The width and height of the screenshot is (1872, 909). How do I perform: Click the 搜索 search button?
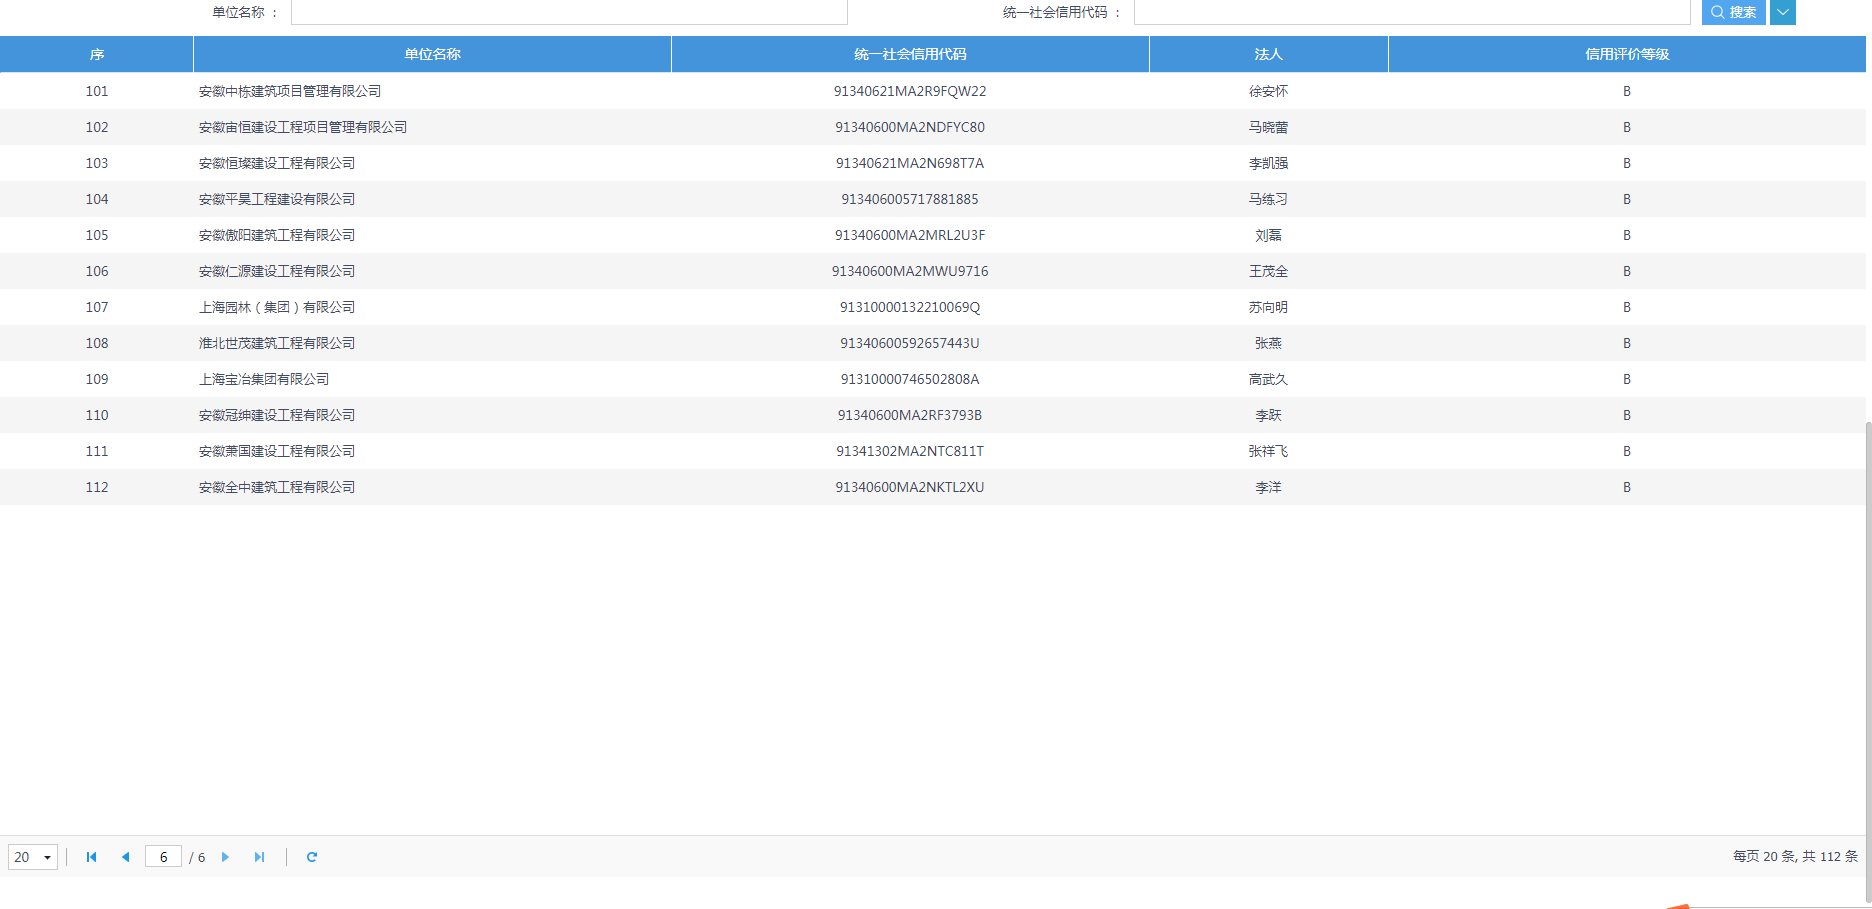click(x=1733, y=12)
